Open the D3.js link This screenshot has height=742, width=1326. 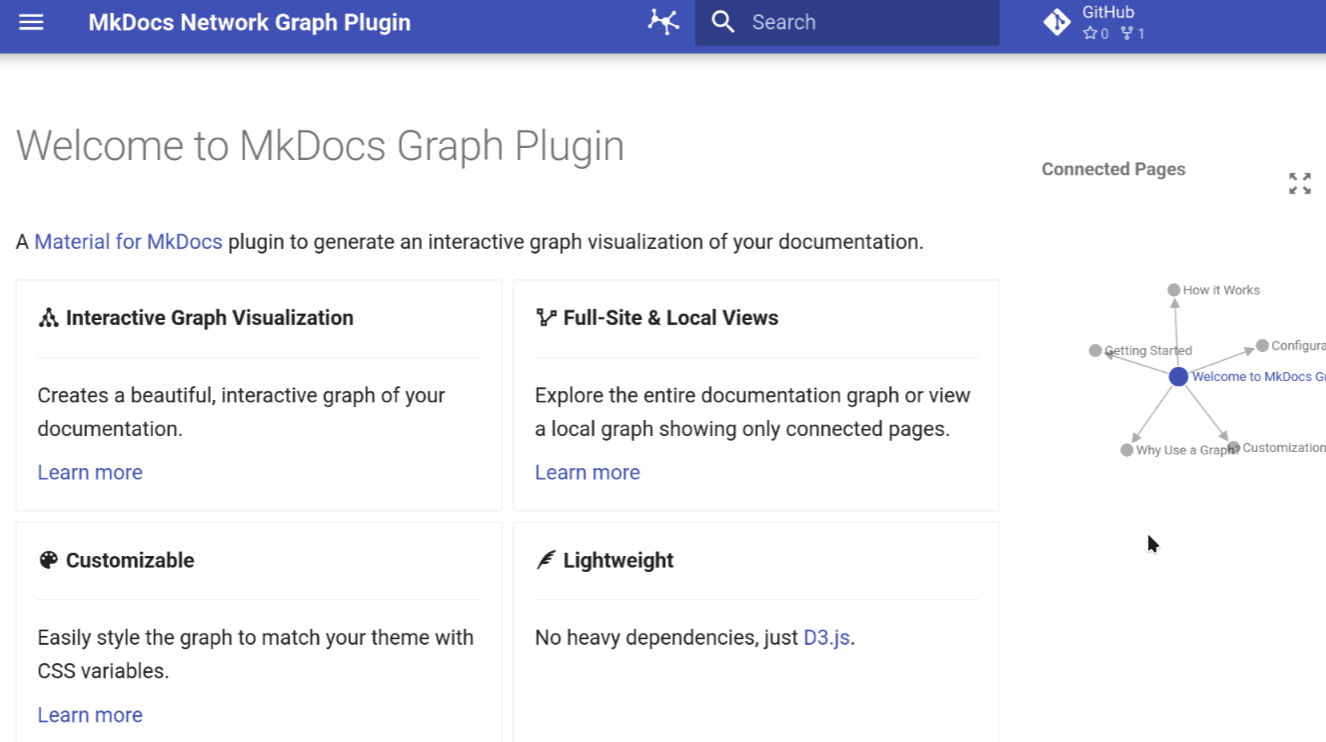click(x=826, y=638)
